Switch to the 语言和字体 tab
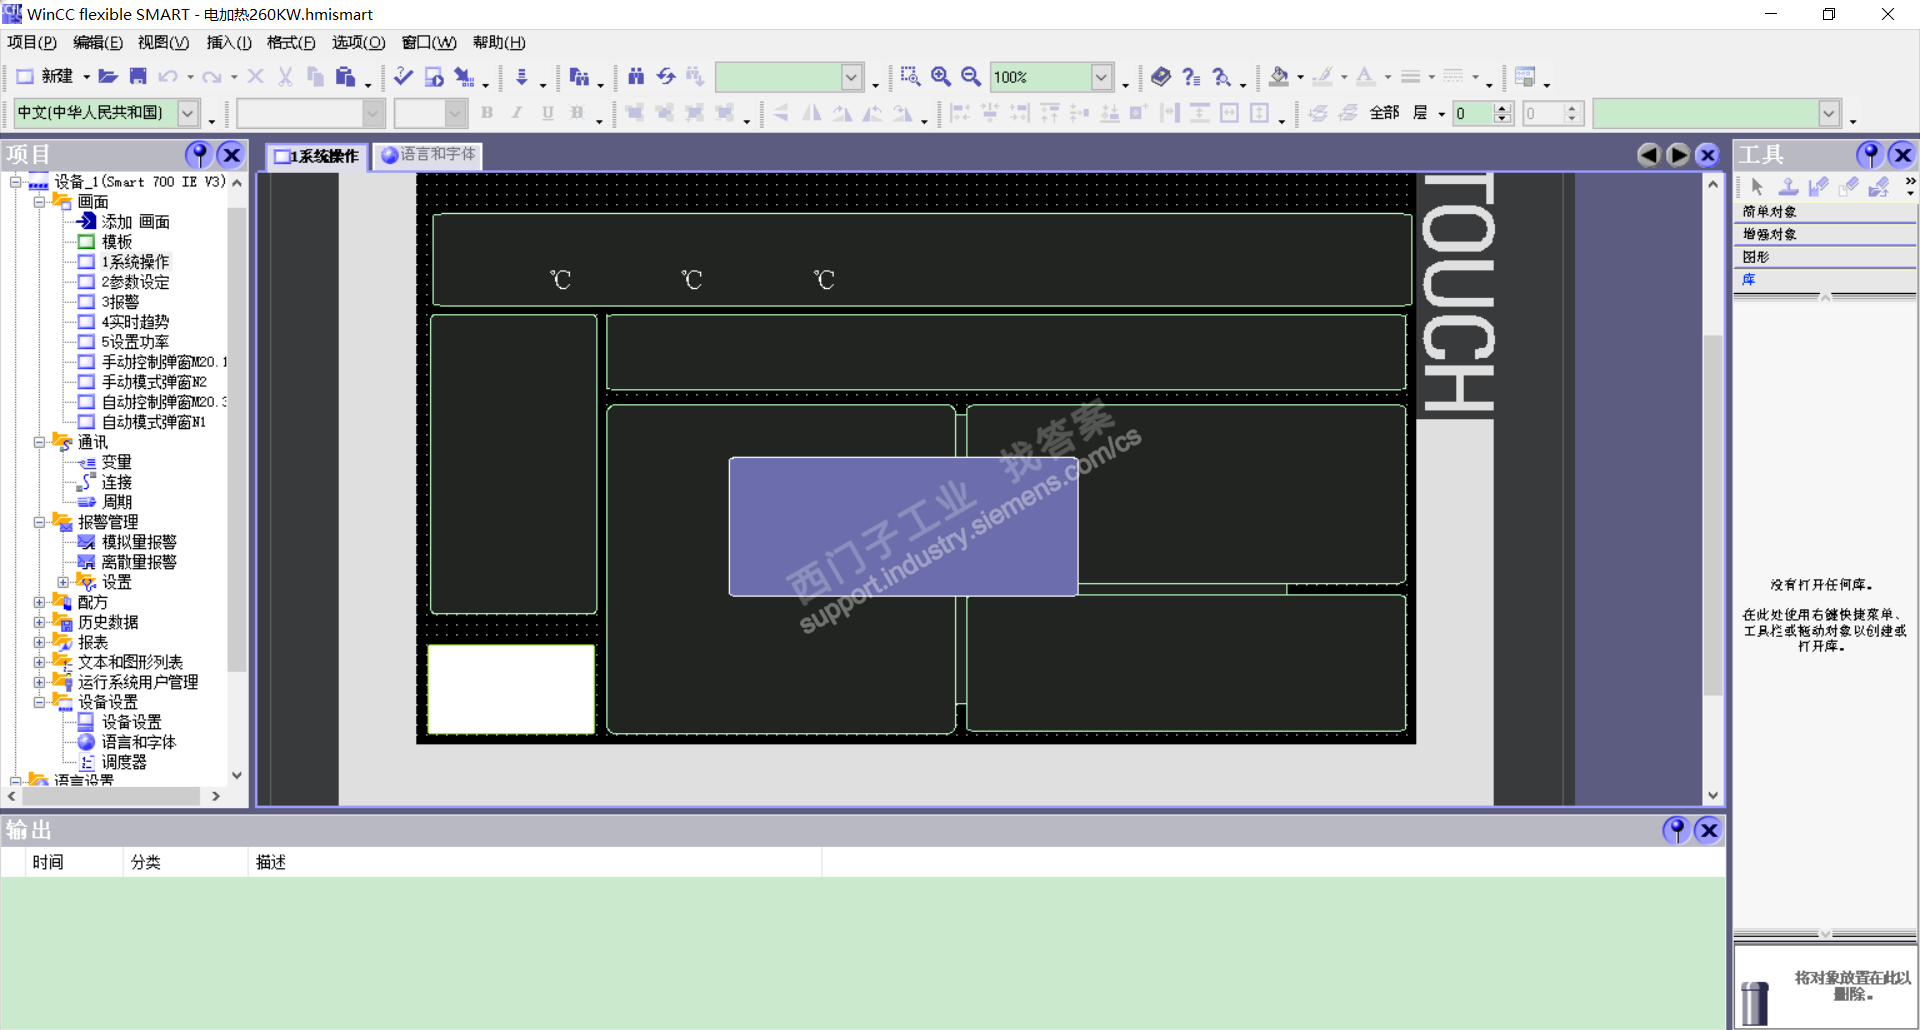This screenshot has width=1920, height=1030. [x=428, y=155]
